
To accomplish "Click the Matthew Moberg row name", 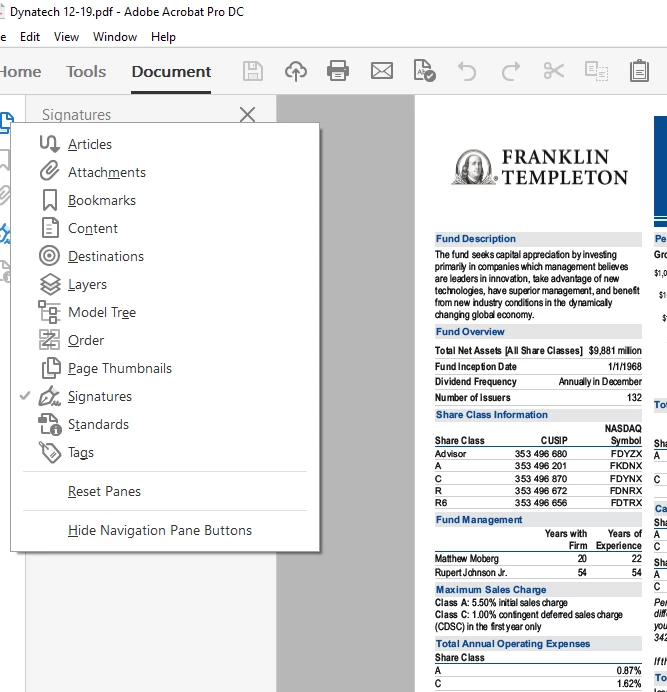I will [467, 559].
